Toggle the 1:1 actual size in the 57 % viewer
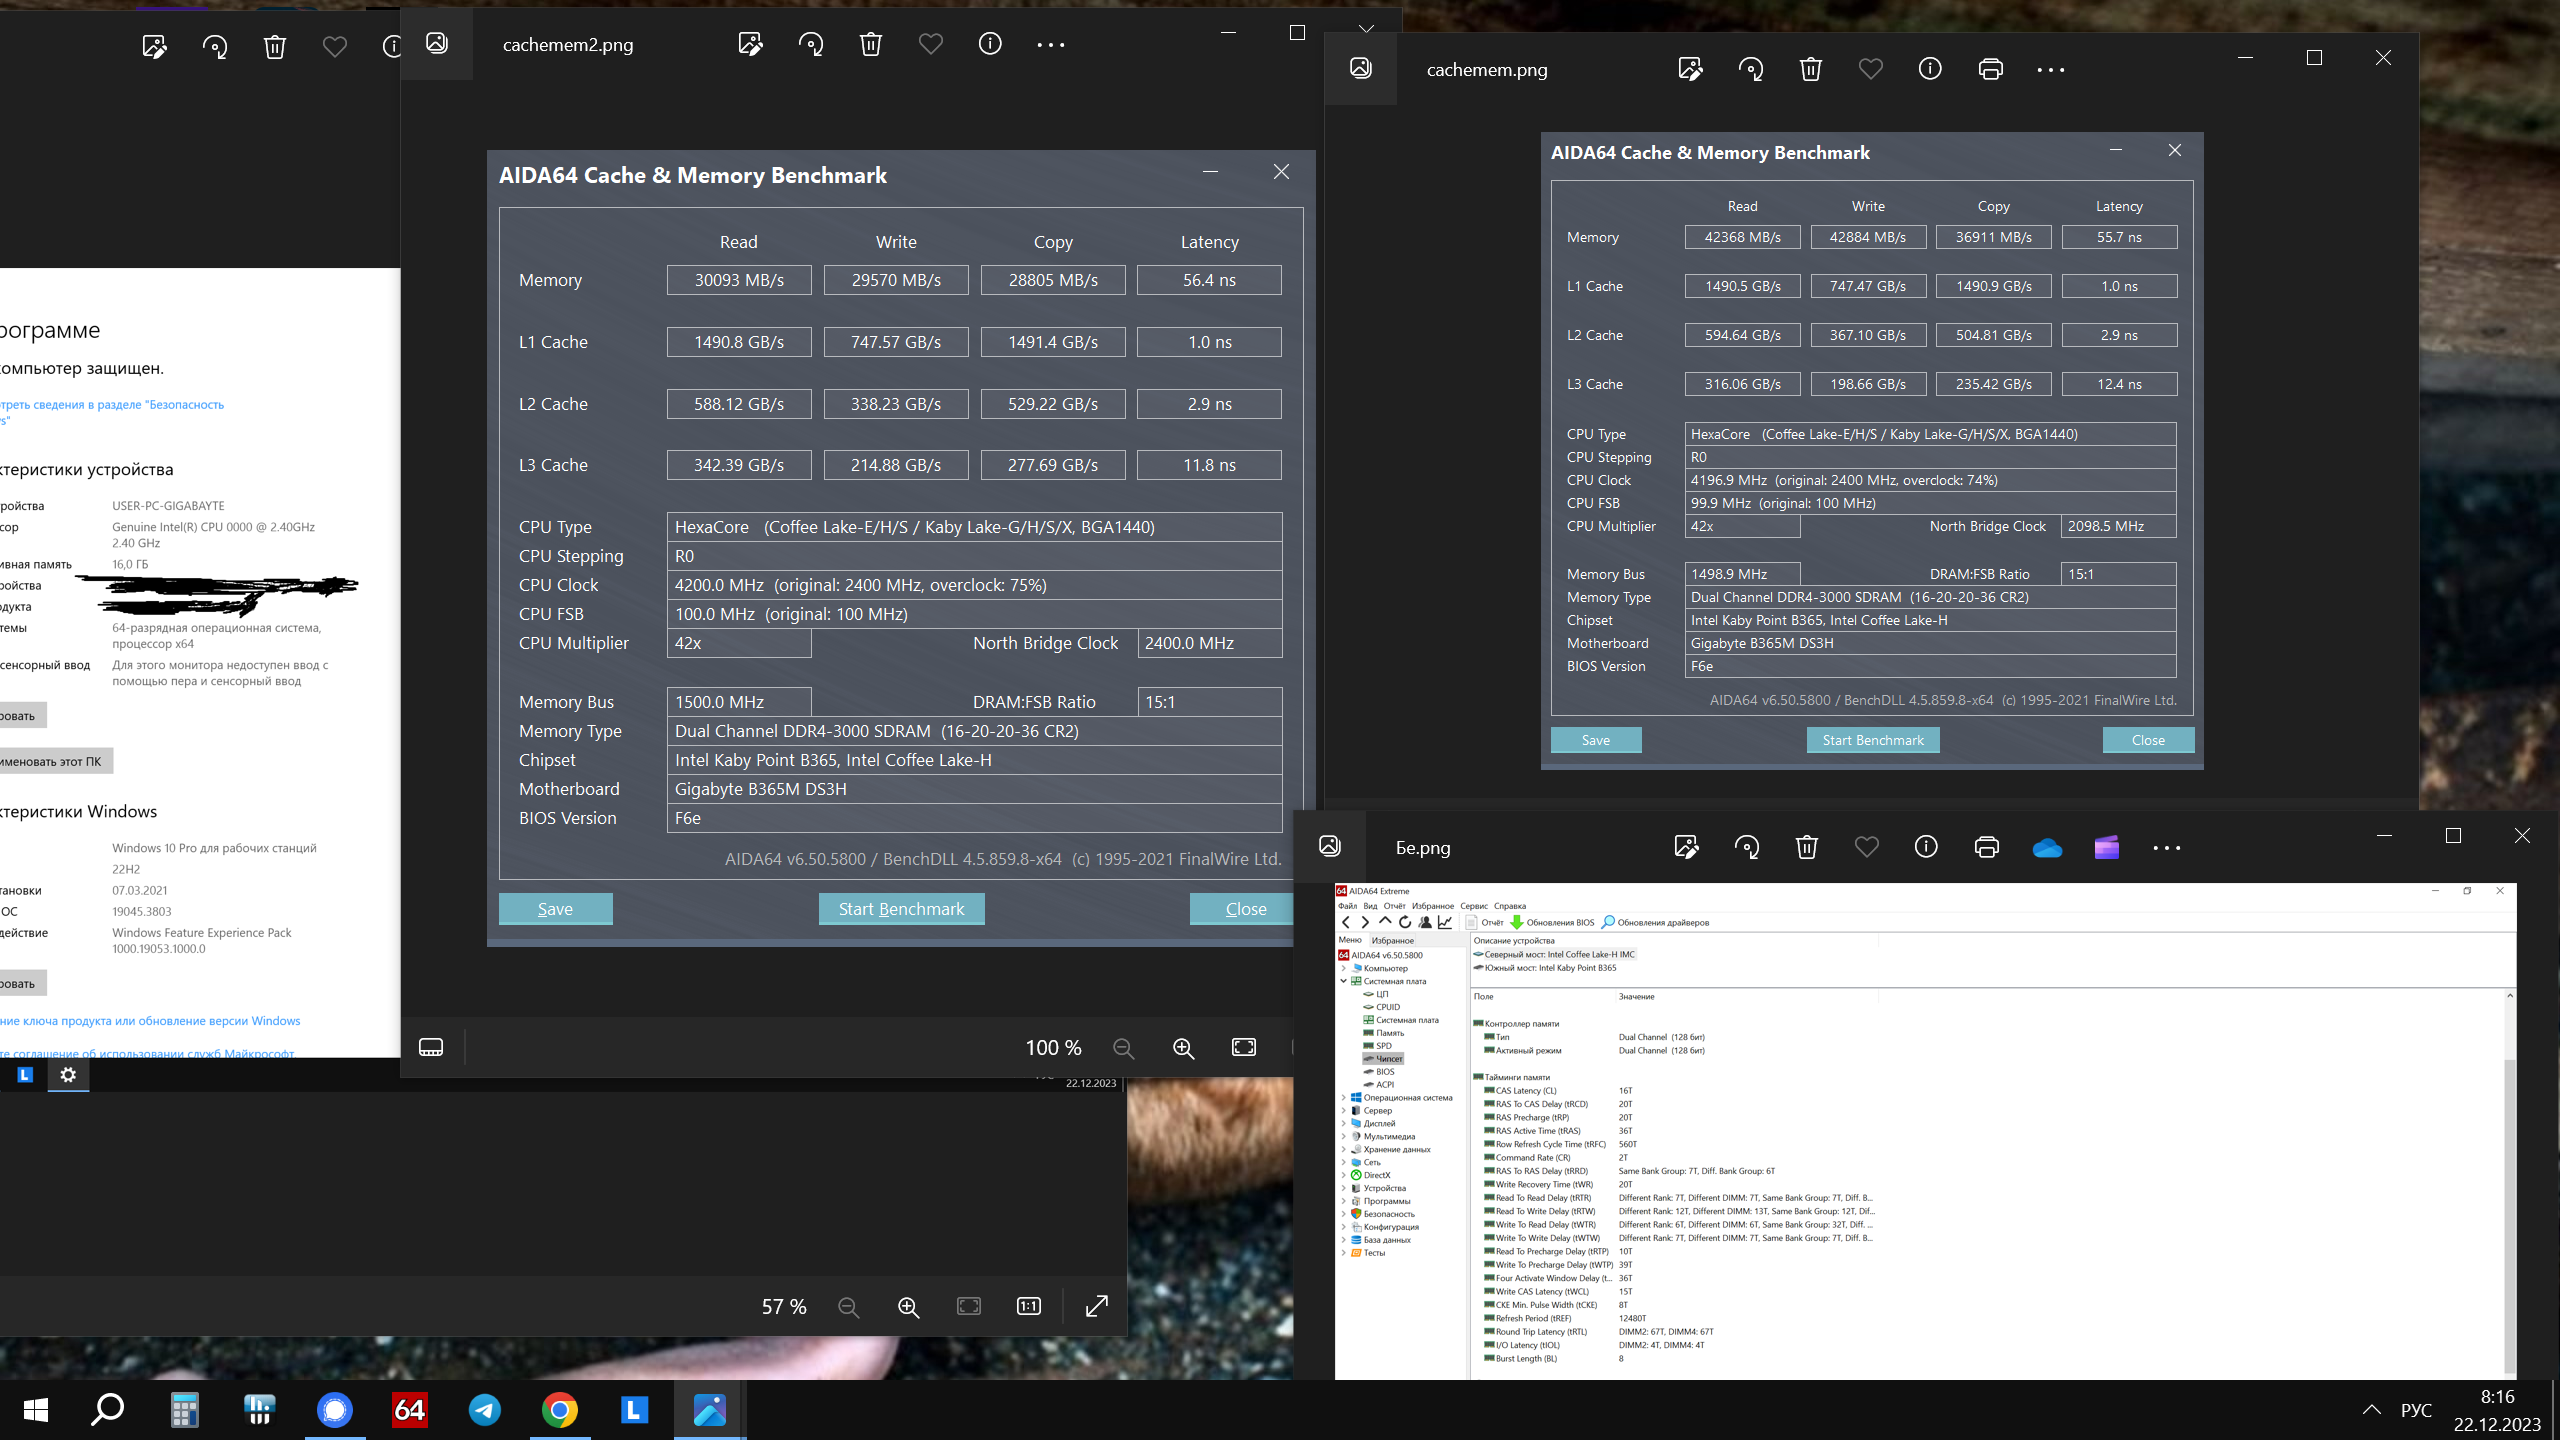 tap(1029, 1307)
